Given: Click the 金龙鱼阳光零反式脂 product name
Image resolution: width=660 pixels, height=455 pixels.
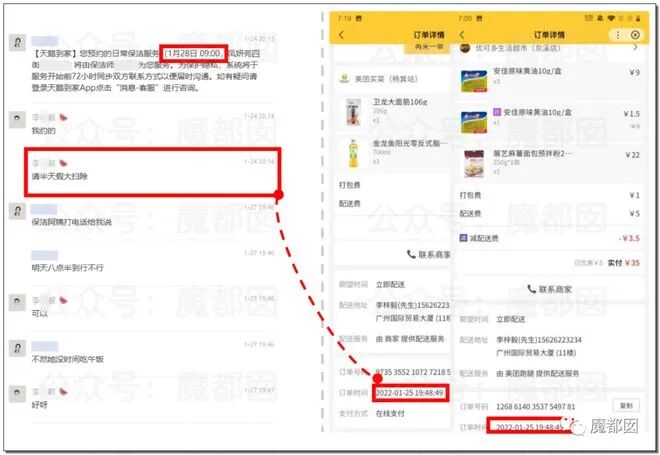Looking at the screenshot, I should 410,144.
